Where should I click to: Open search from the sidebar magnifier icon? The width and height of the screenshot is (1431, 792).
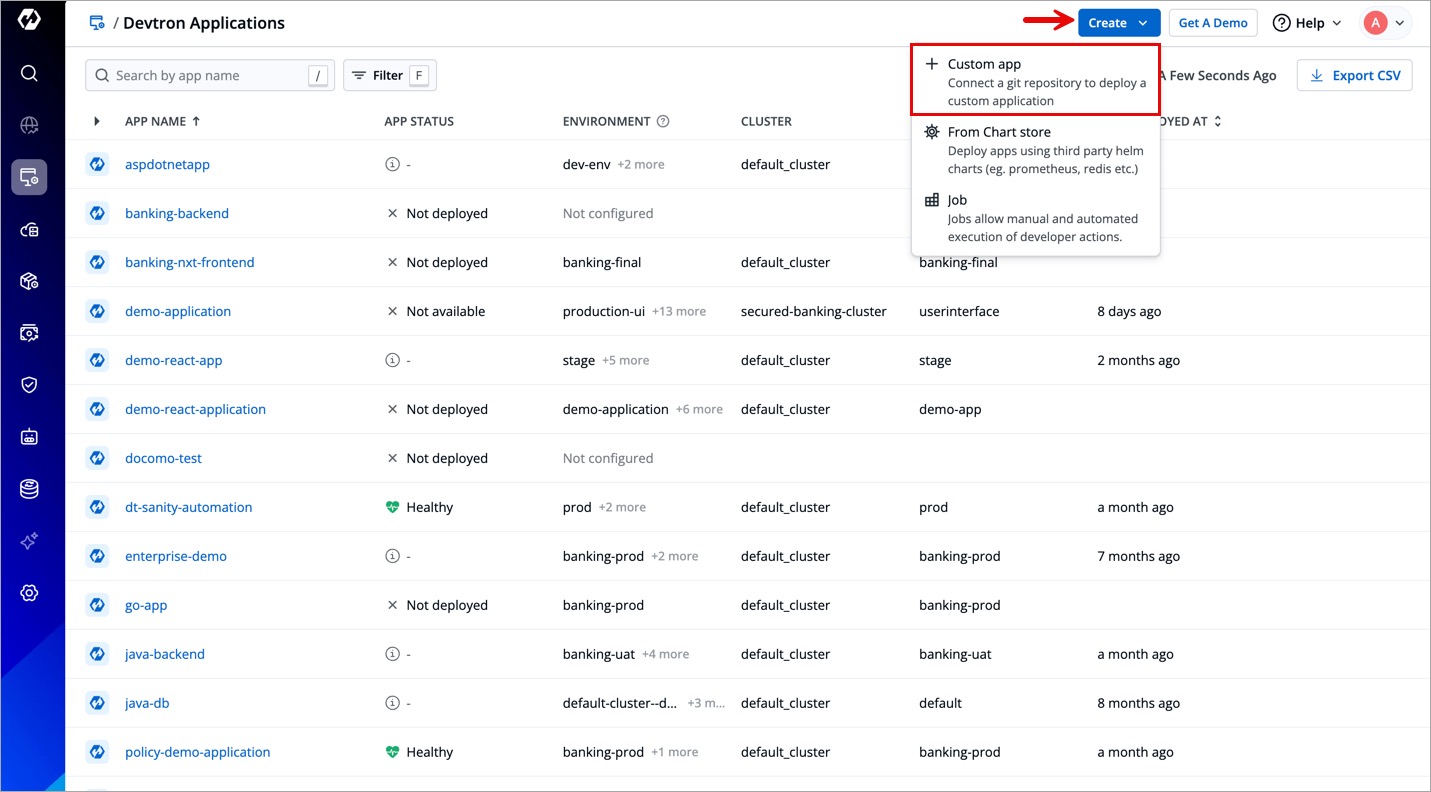29,73
